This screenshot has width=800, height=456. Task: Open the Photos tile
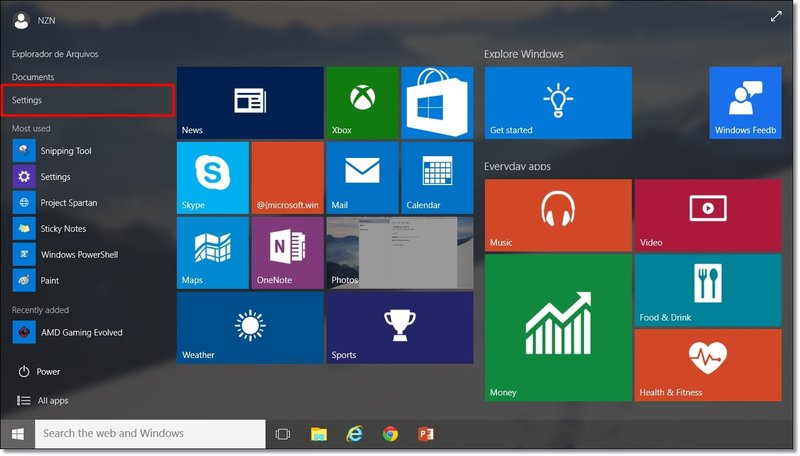(400, 252)
